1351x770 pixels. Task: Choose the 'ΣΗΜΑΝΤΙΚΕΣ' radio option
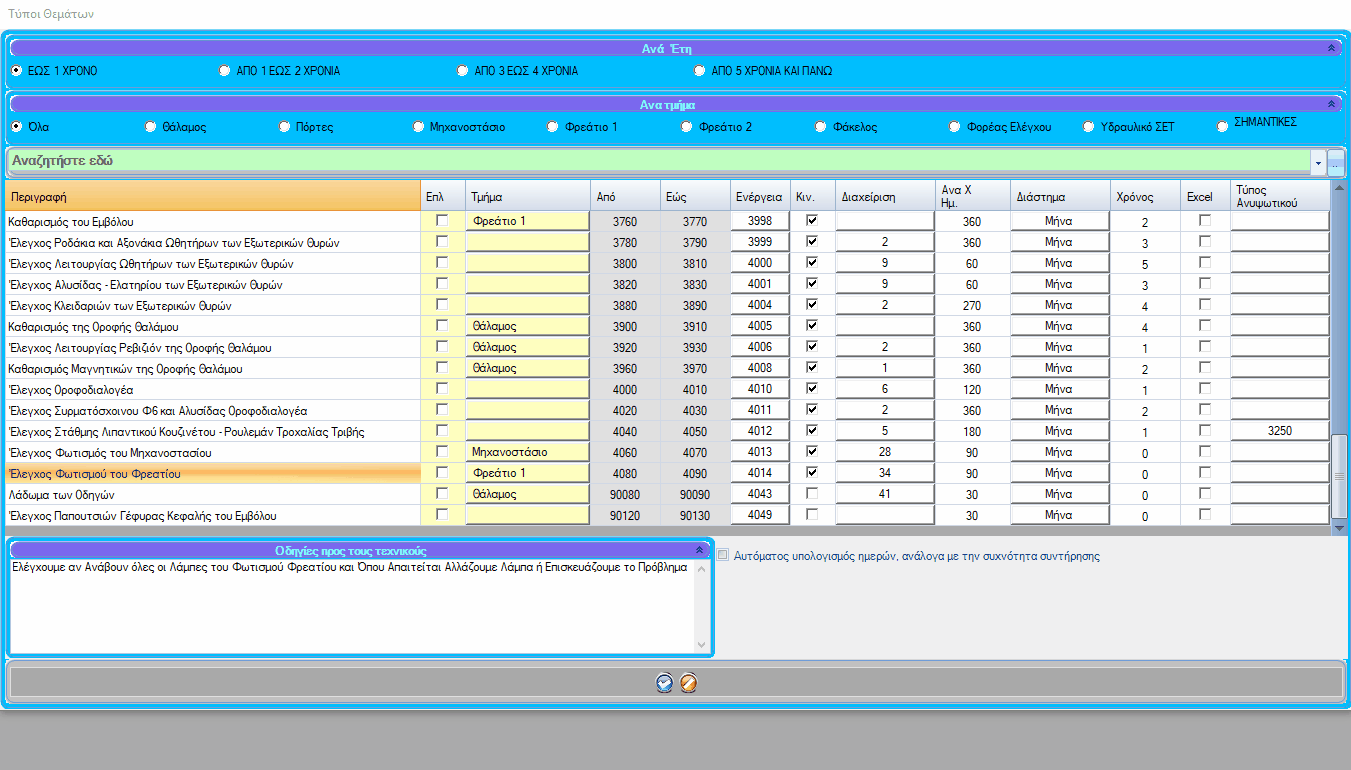pos(1222,126)
